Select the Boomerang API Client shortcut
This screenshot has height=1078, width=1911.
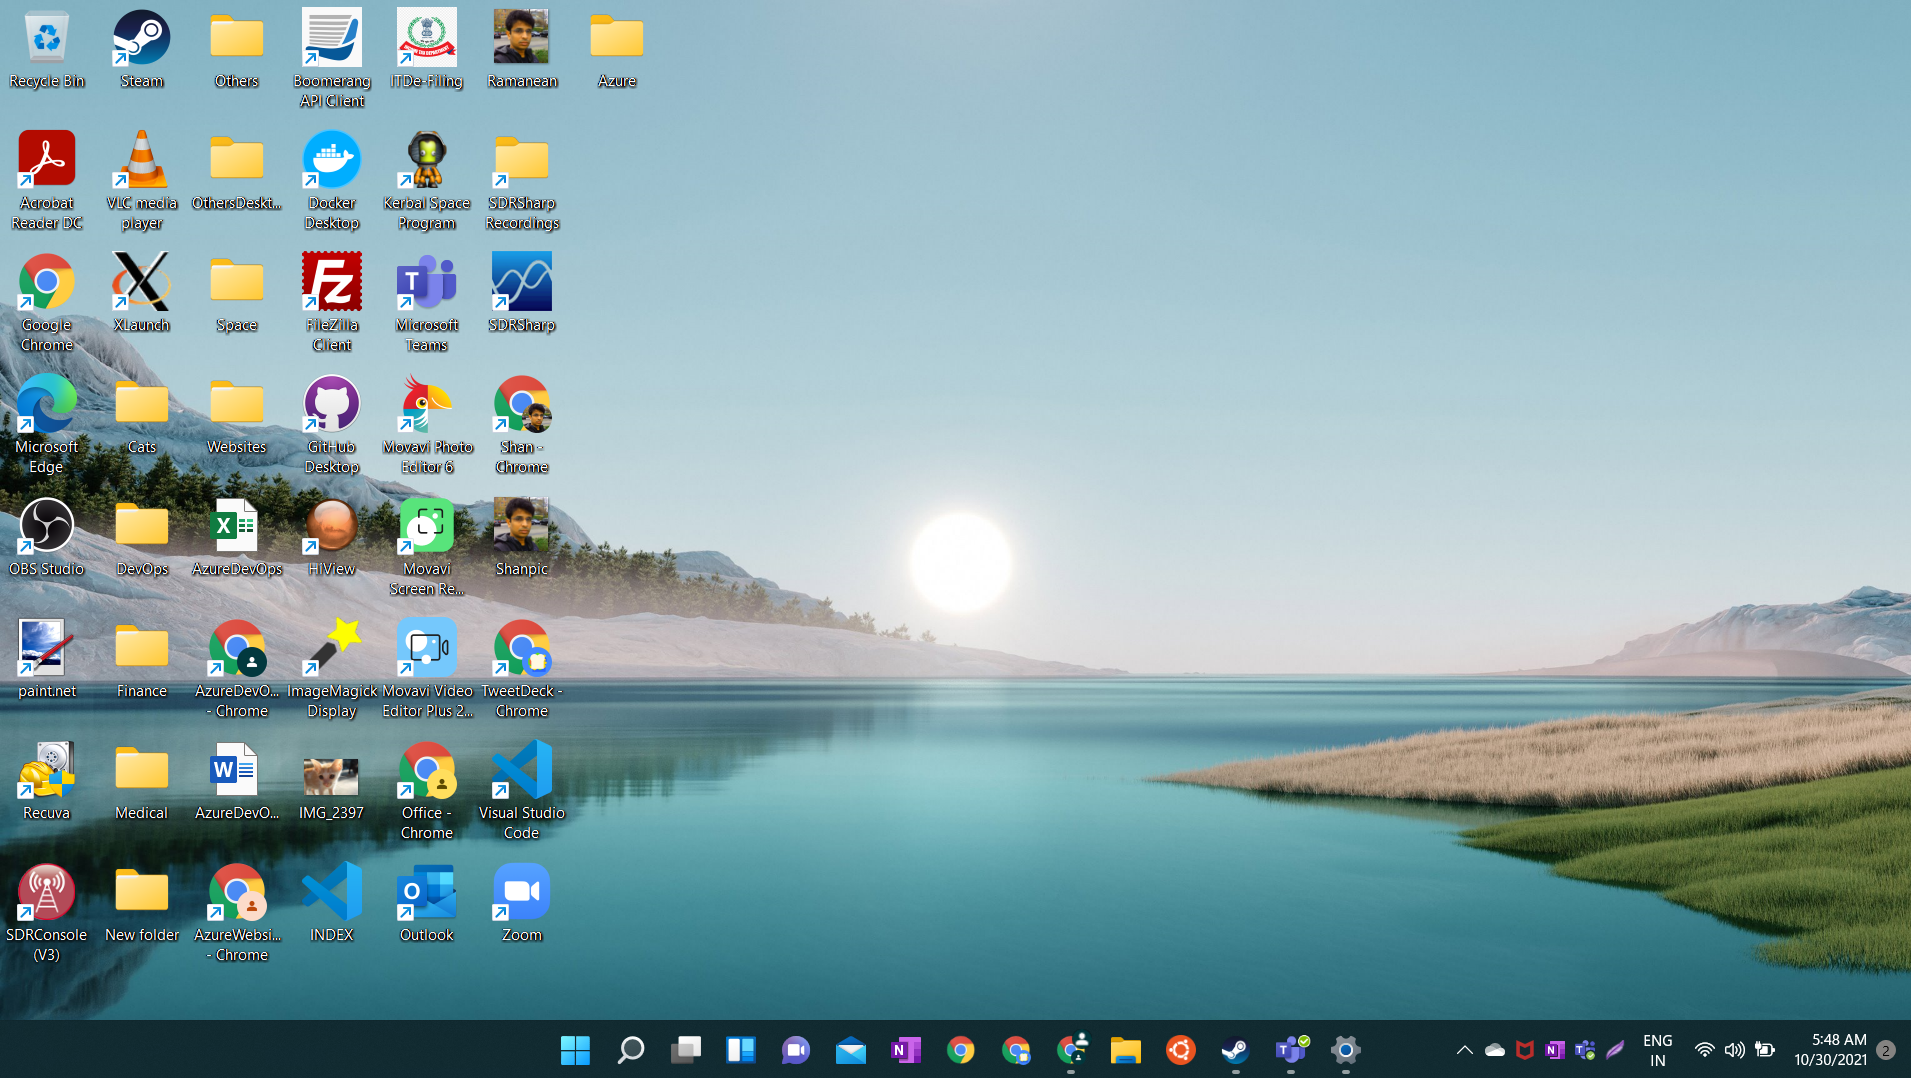pos(332,59)
